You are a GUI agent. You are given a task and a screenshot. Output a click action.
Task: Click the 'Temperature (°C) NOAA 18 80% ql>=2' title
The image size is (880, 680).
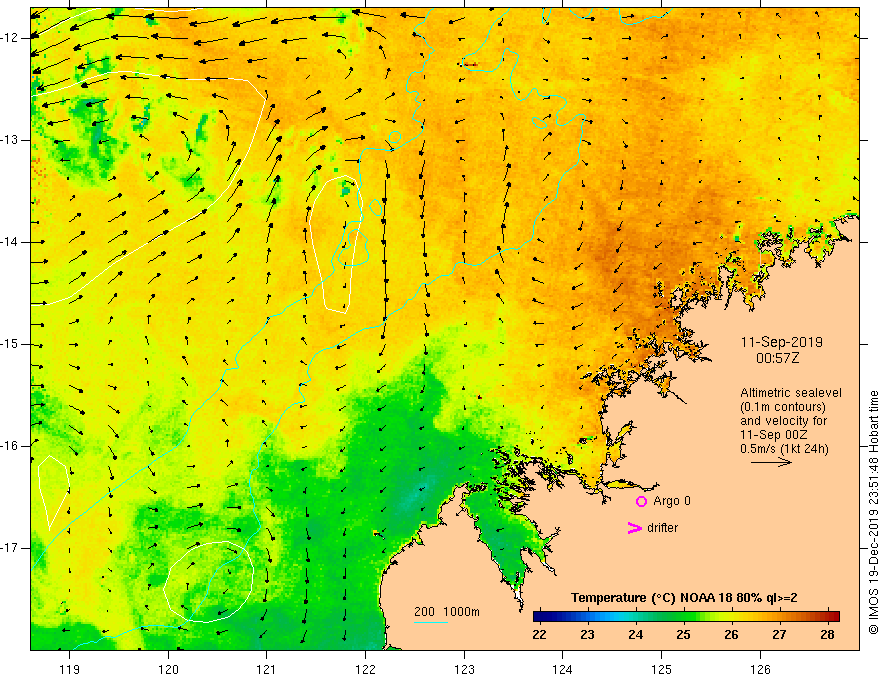pos(684,598)
